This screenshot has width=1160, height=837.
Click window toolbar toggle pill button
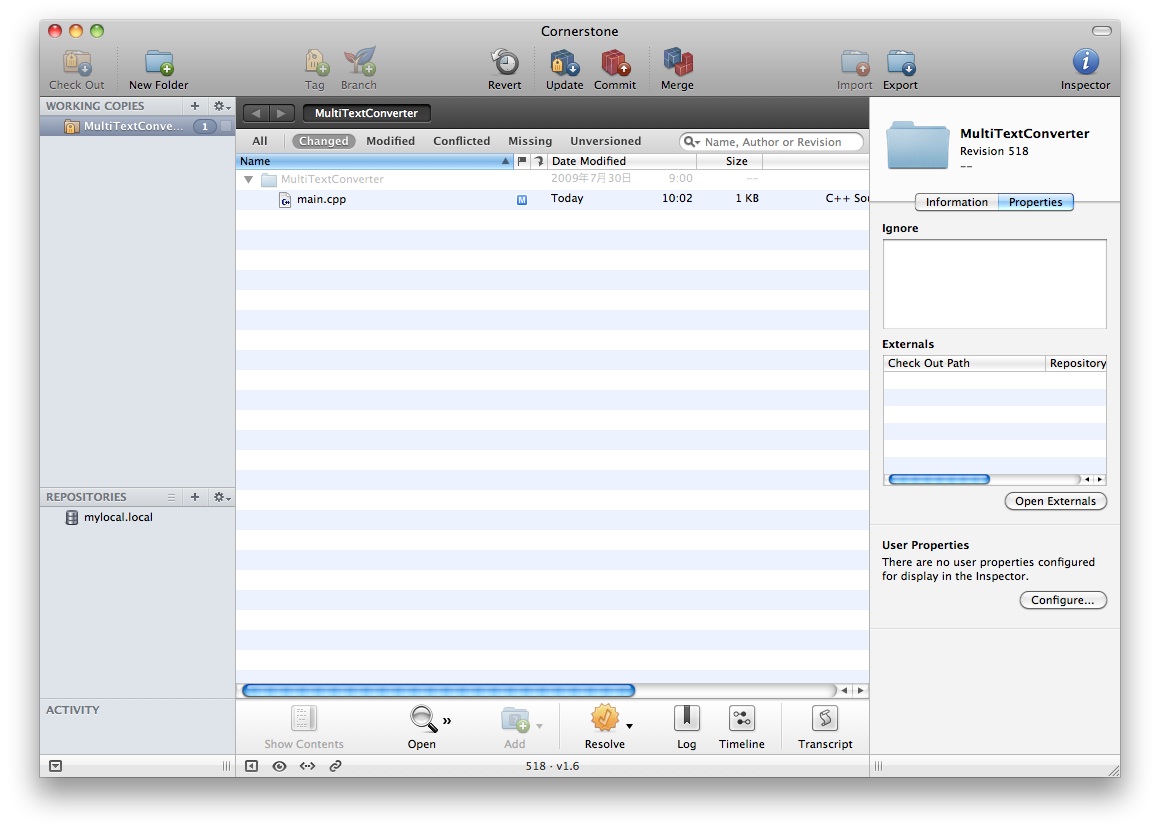[x=1102, y=31]
